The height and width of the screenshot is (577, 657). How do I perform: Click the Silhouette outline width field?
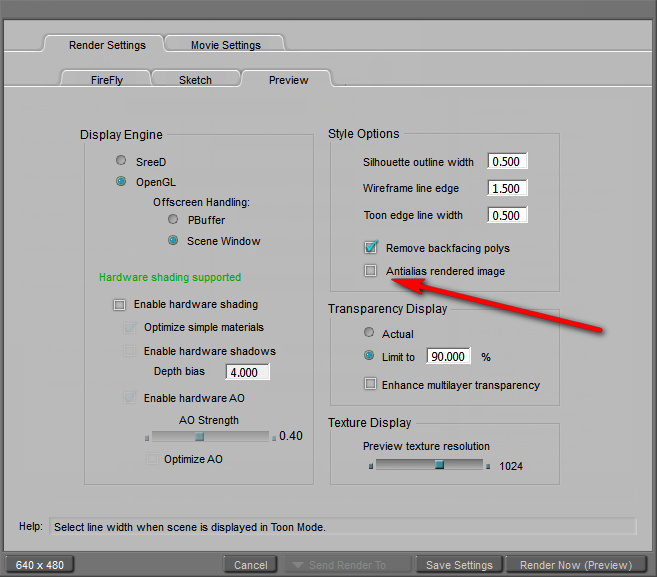click(507, 162)
